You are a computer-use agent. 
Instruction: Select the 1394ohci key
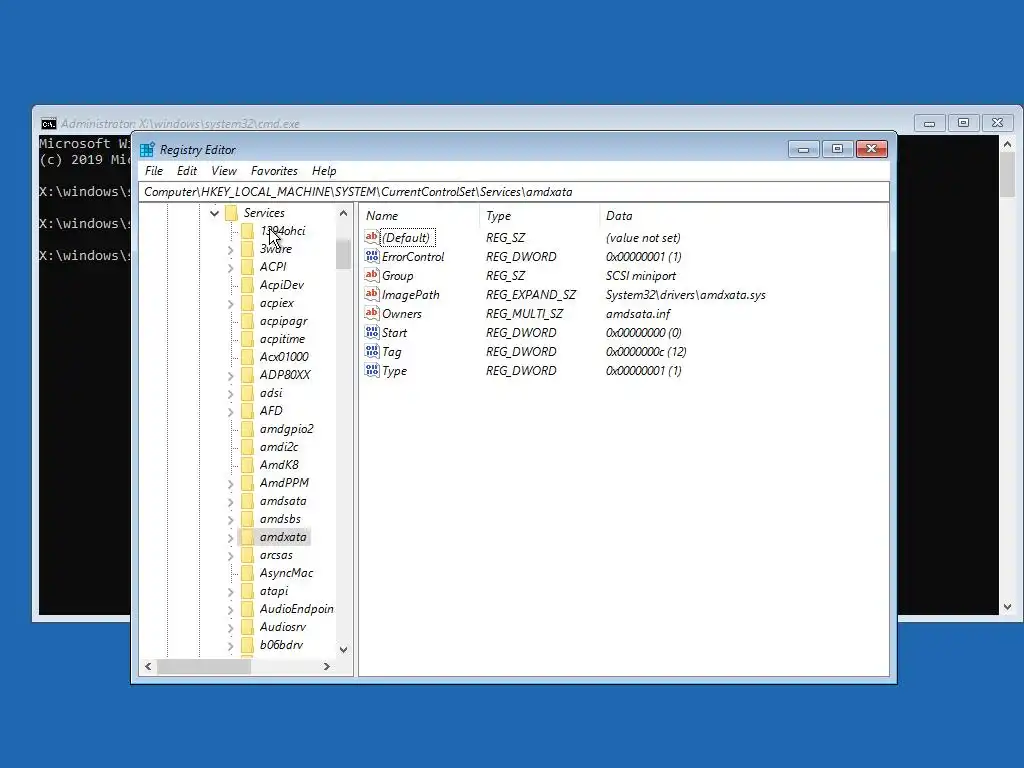pos(283,231)
